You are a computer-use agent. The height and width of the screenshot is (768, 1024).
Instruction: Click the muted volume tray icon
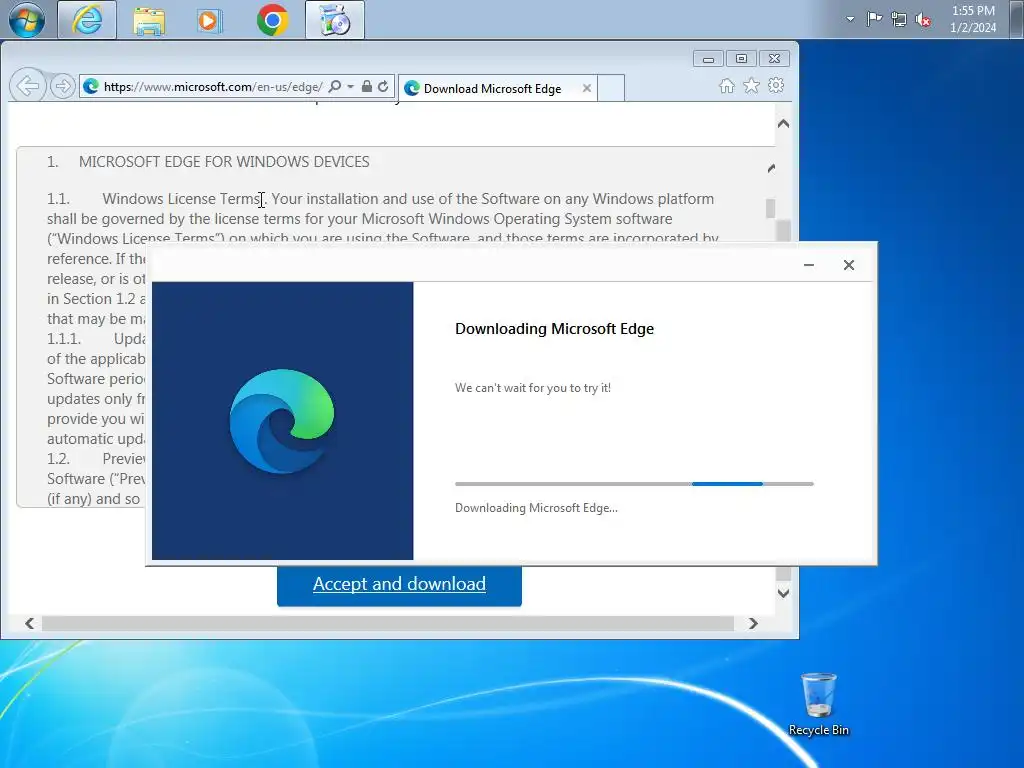click(x=923, y=20)
